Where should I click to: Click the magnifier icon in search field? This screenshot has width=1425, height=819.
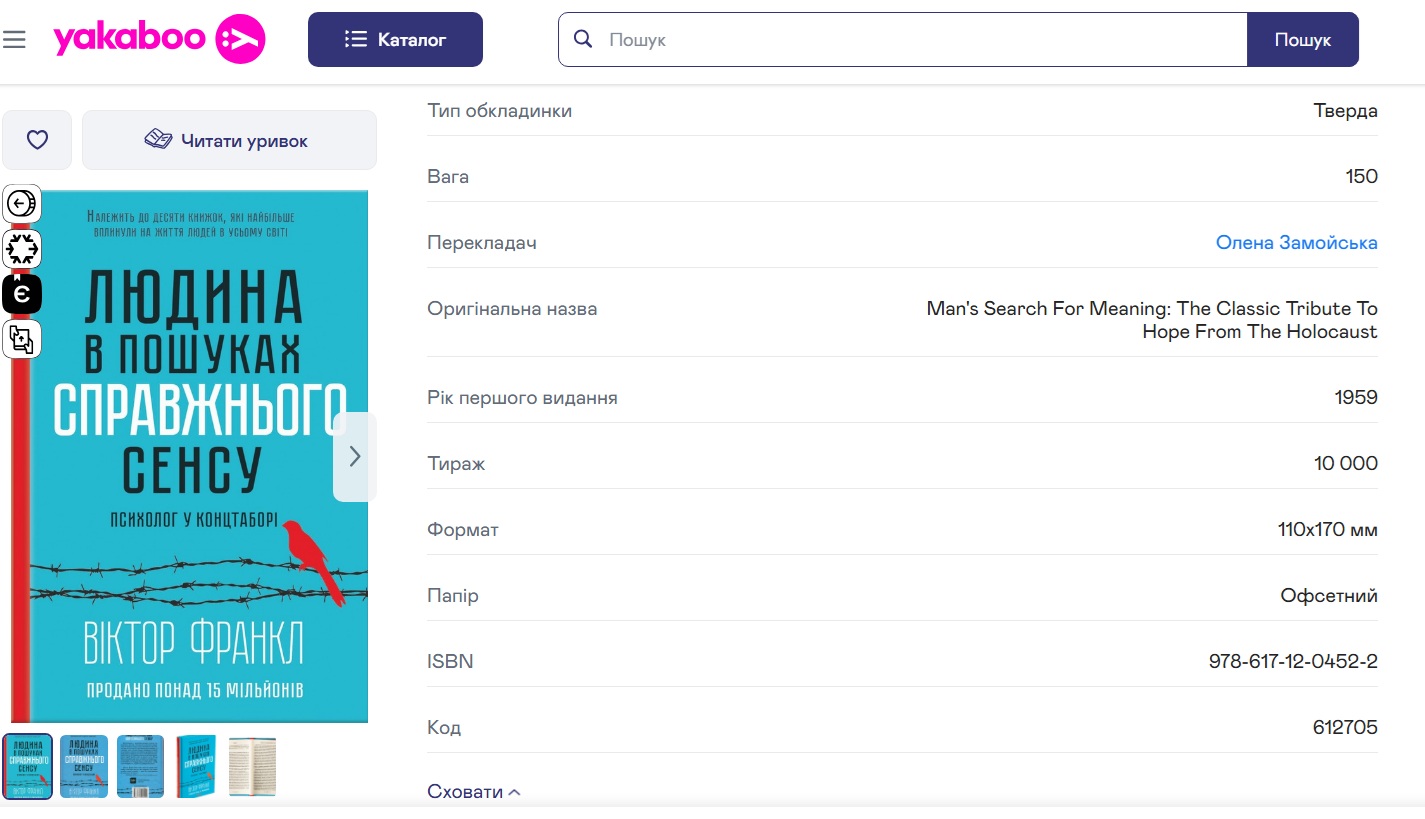coord(583,39)
